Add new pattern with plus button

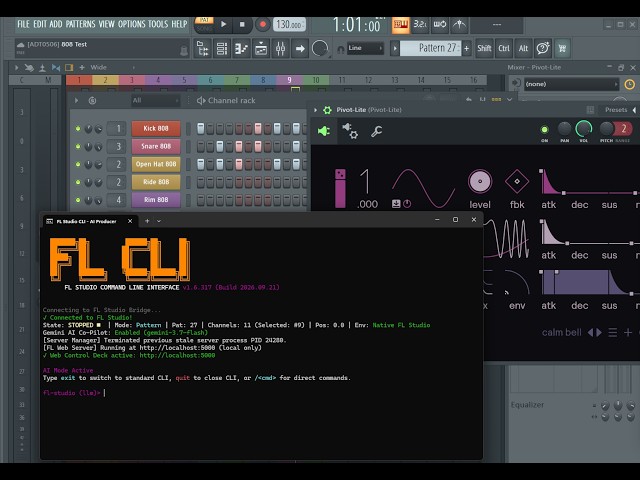(467, 49)
